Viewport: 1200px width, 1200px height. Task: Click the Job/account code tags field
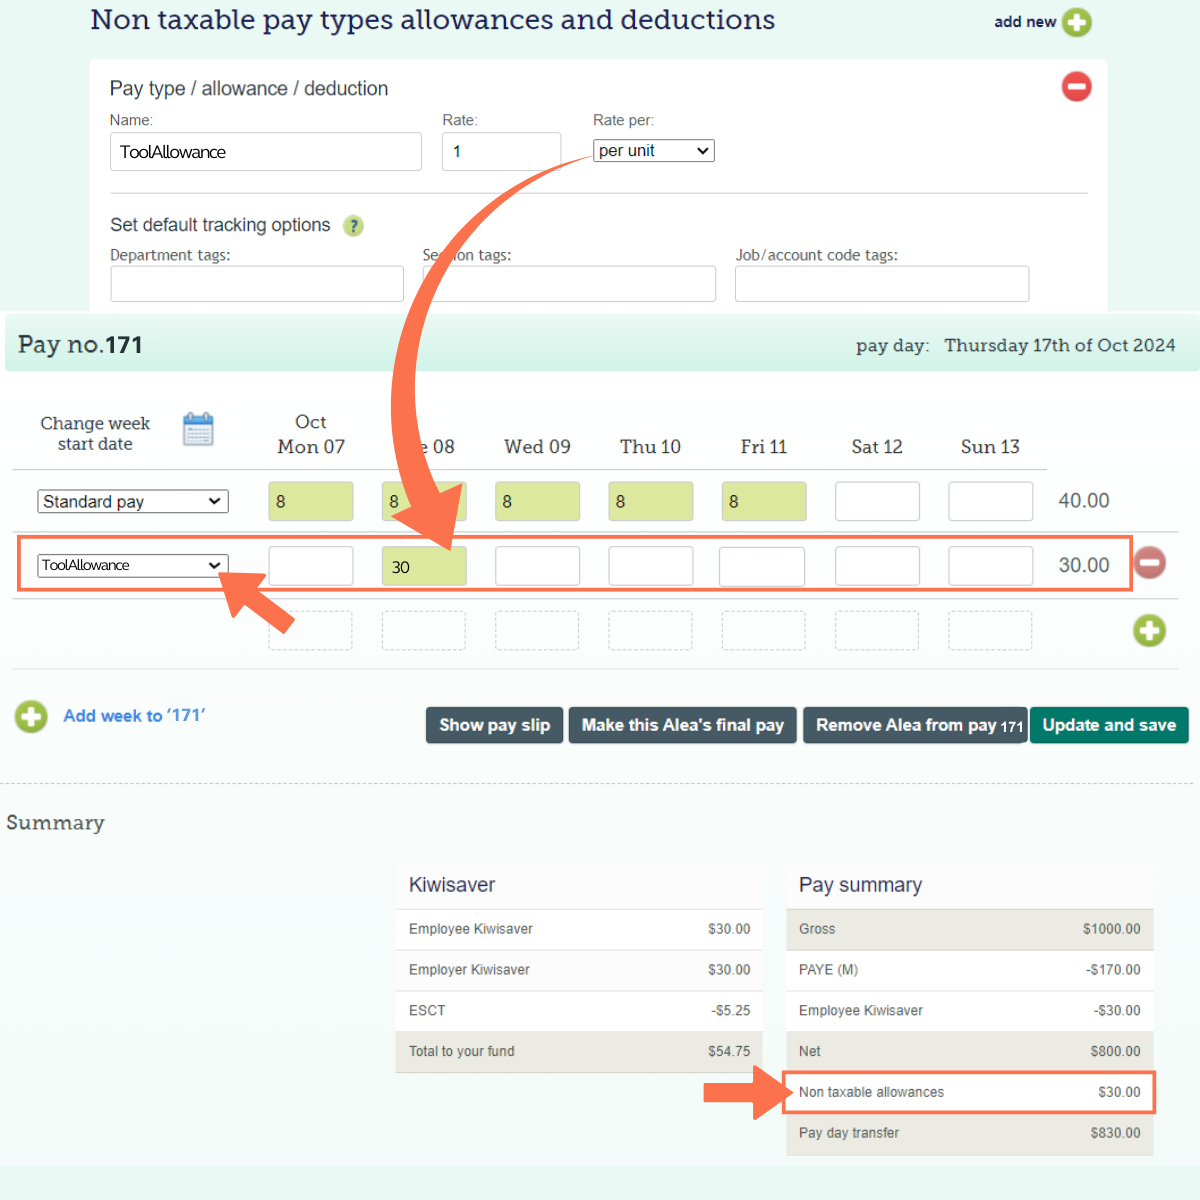[882, 283]
